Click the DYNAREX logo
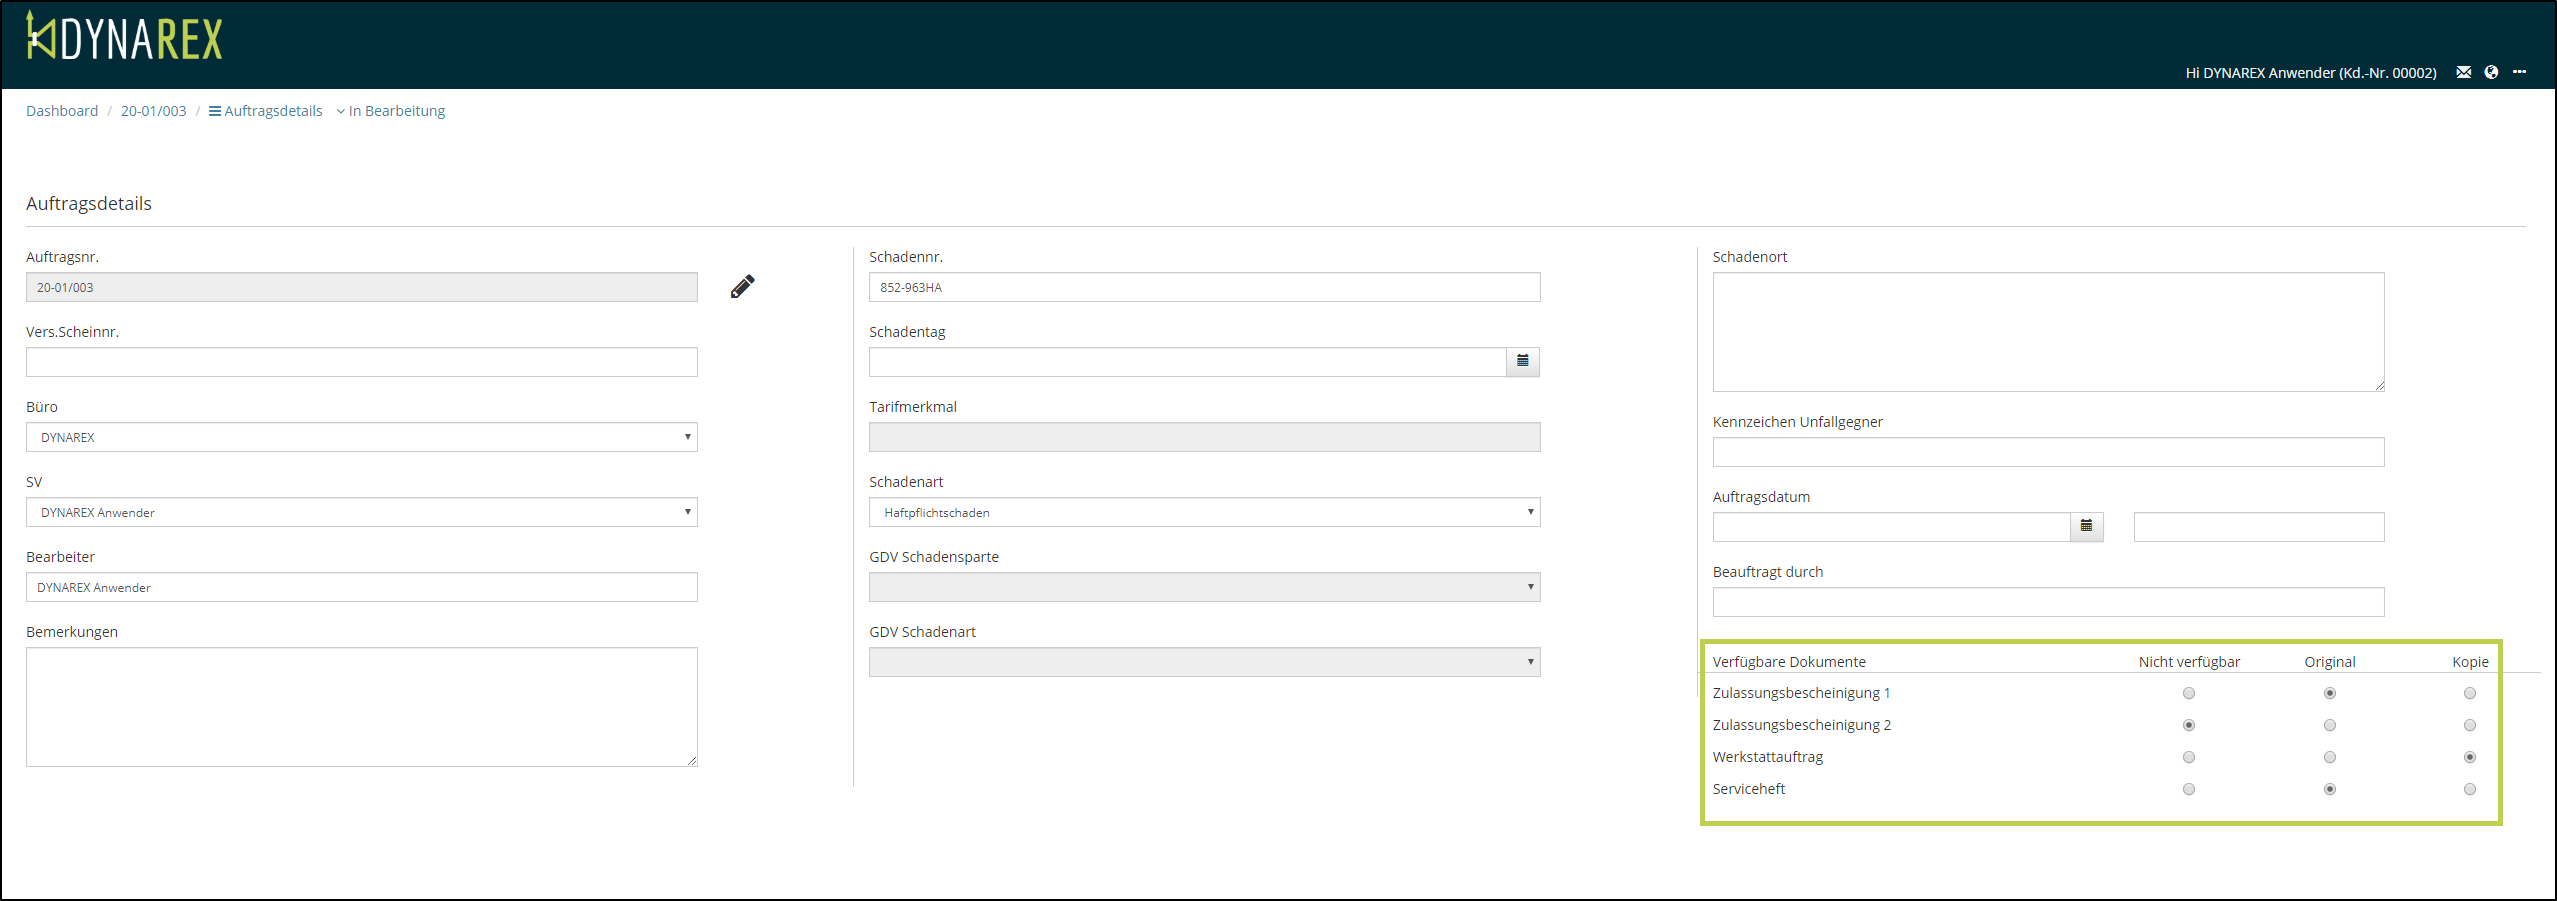 click(x=124, y=37)
